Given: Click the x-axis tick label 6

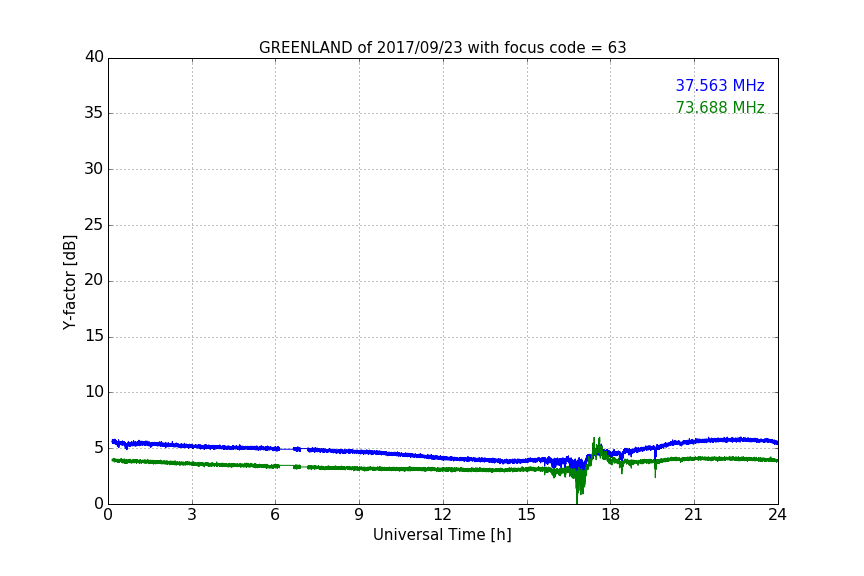Looking at the screenshot, I should coord(275,515).
